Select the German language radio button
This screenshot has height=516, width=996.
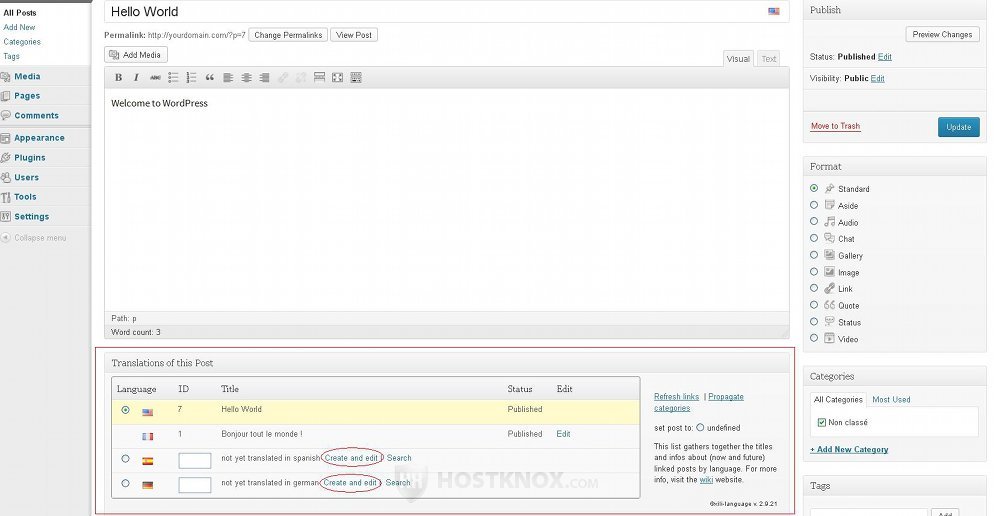point(125,484)
